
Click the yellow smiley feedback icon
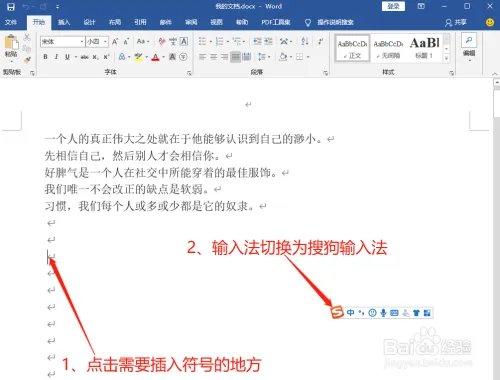tap(490, 22)
